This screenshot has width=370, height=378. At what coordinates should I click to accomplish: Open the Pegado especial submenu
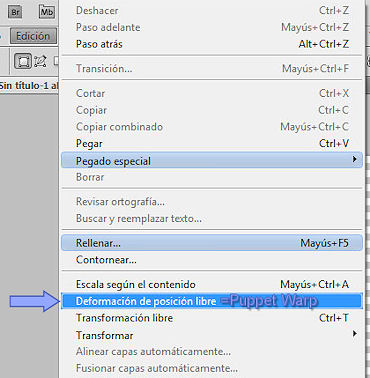(x=212, y=160)
